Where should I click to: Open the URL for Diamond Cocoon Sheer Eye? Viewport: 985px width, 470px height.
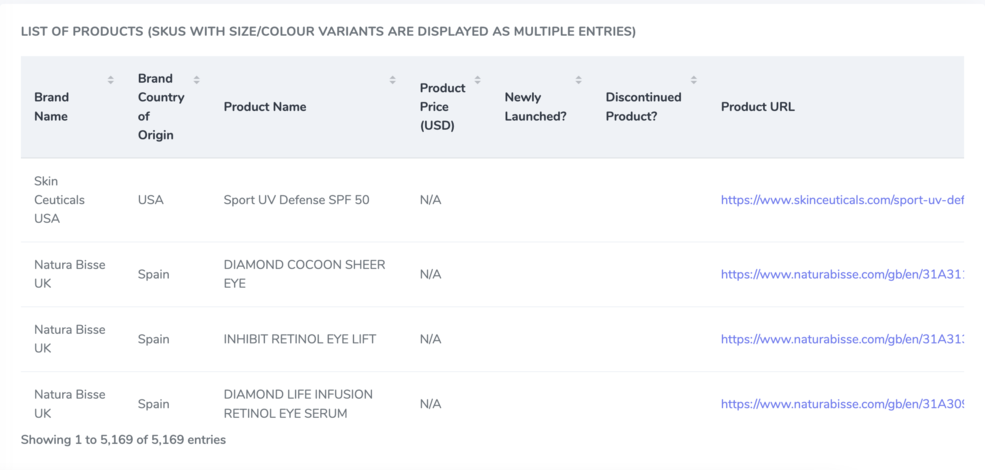coord(841,274)
